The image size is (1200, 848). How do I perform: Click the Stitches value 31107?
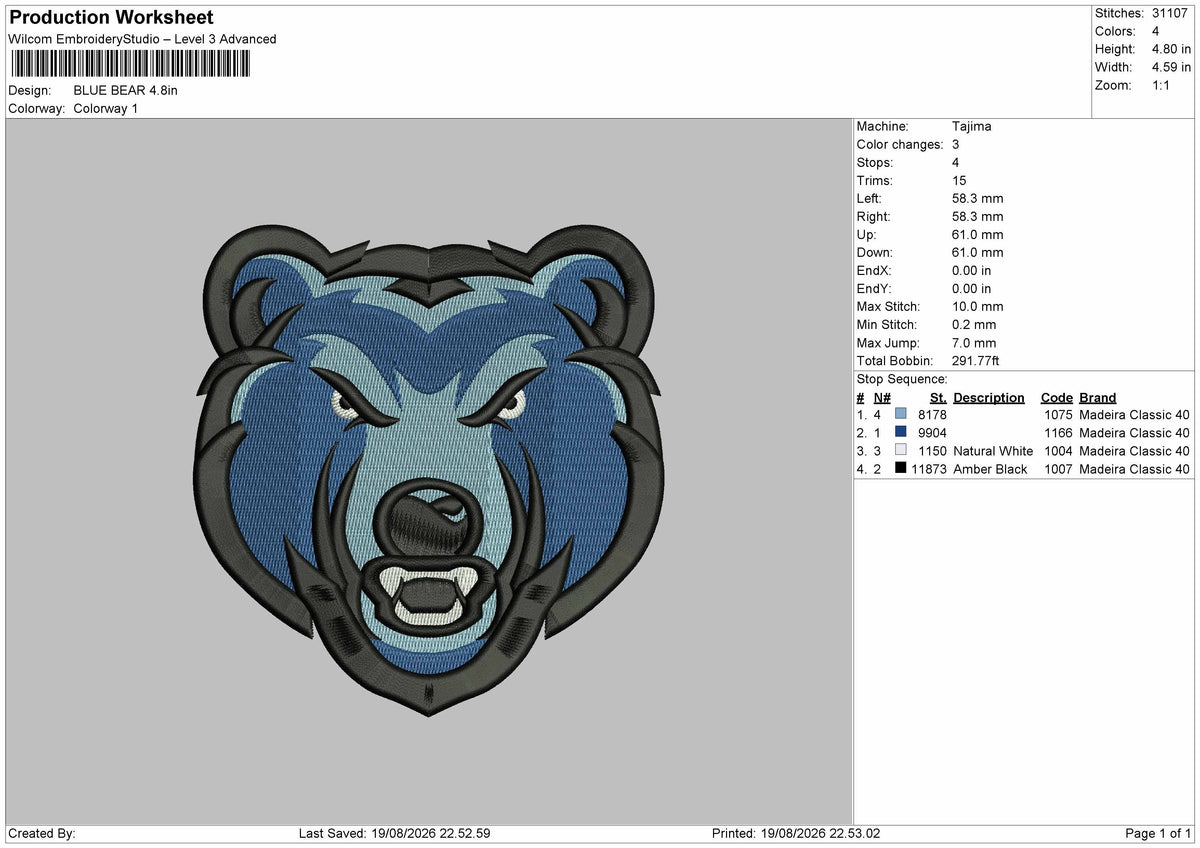[x=1169, y=13]
